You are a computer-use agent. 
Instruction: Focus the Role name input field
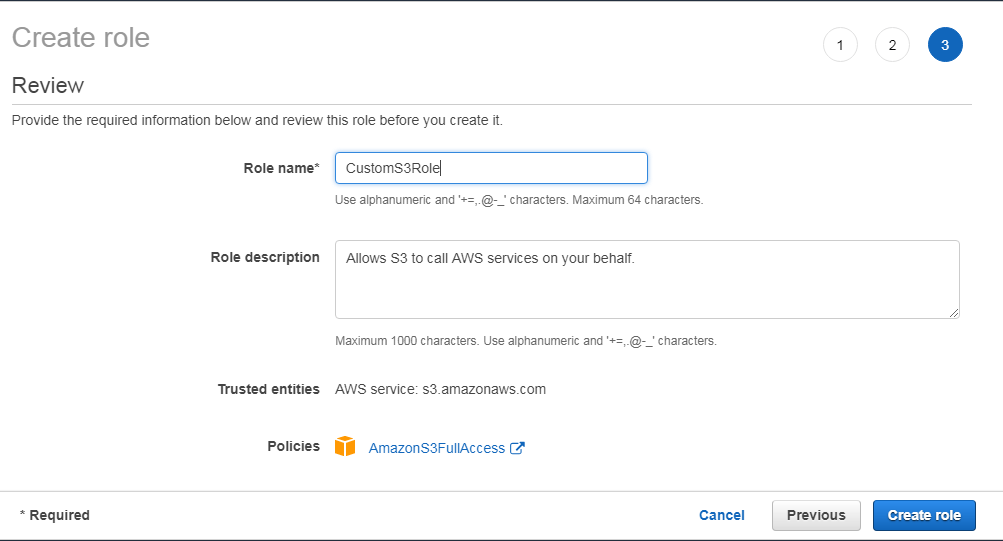pos(491,168)
